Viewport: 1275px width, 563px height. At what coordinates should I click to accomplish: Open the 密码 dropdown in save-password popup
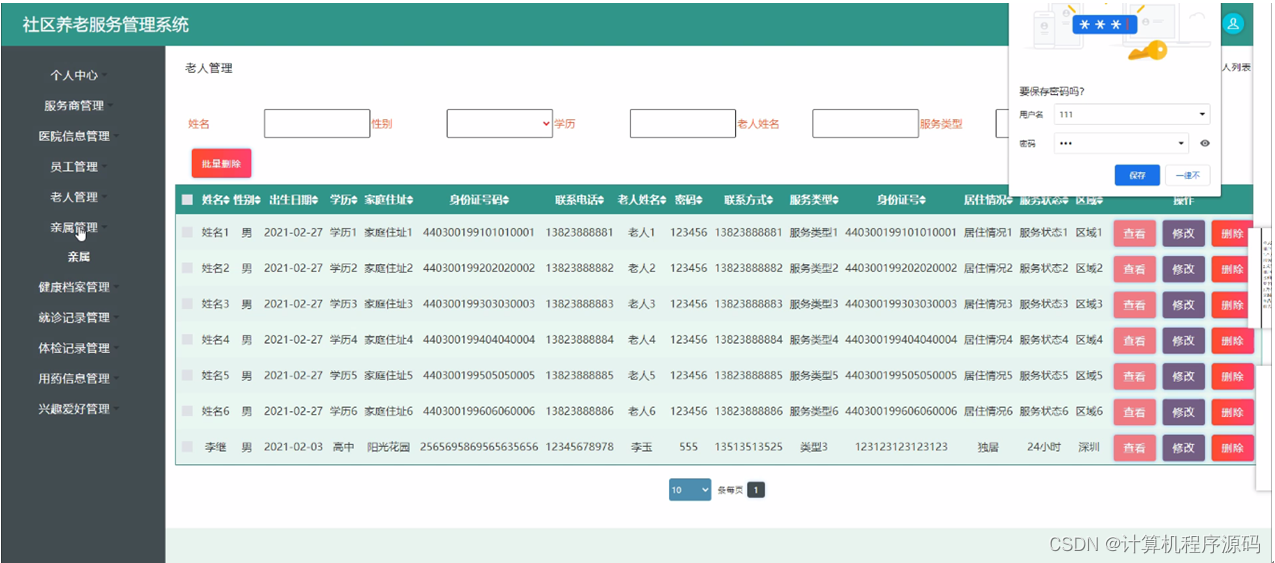coord(1121,143)
